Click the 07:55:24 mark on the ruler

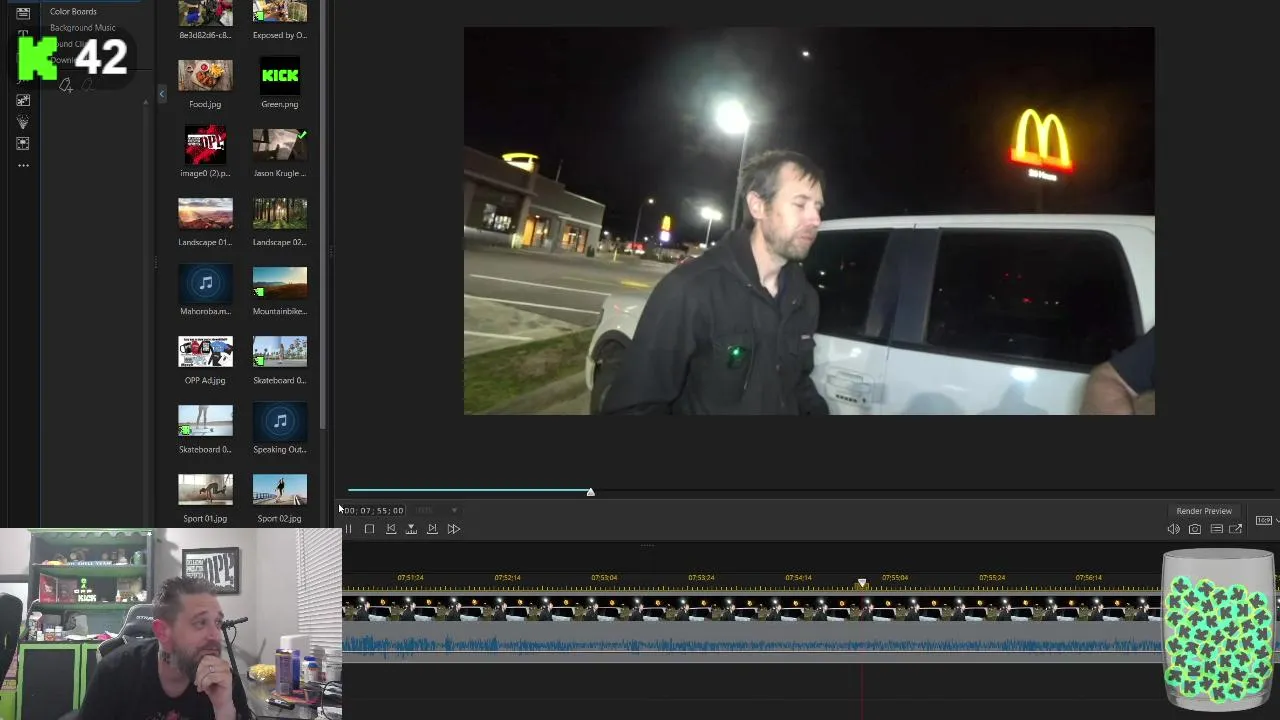992,578
